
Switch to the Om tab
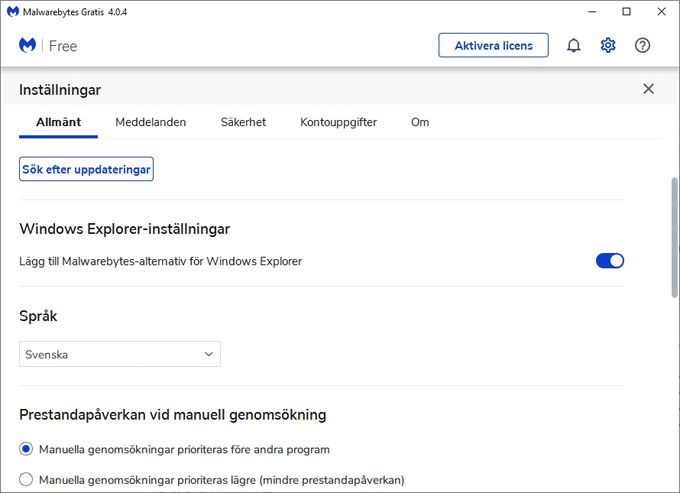coord(420,122)
